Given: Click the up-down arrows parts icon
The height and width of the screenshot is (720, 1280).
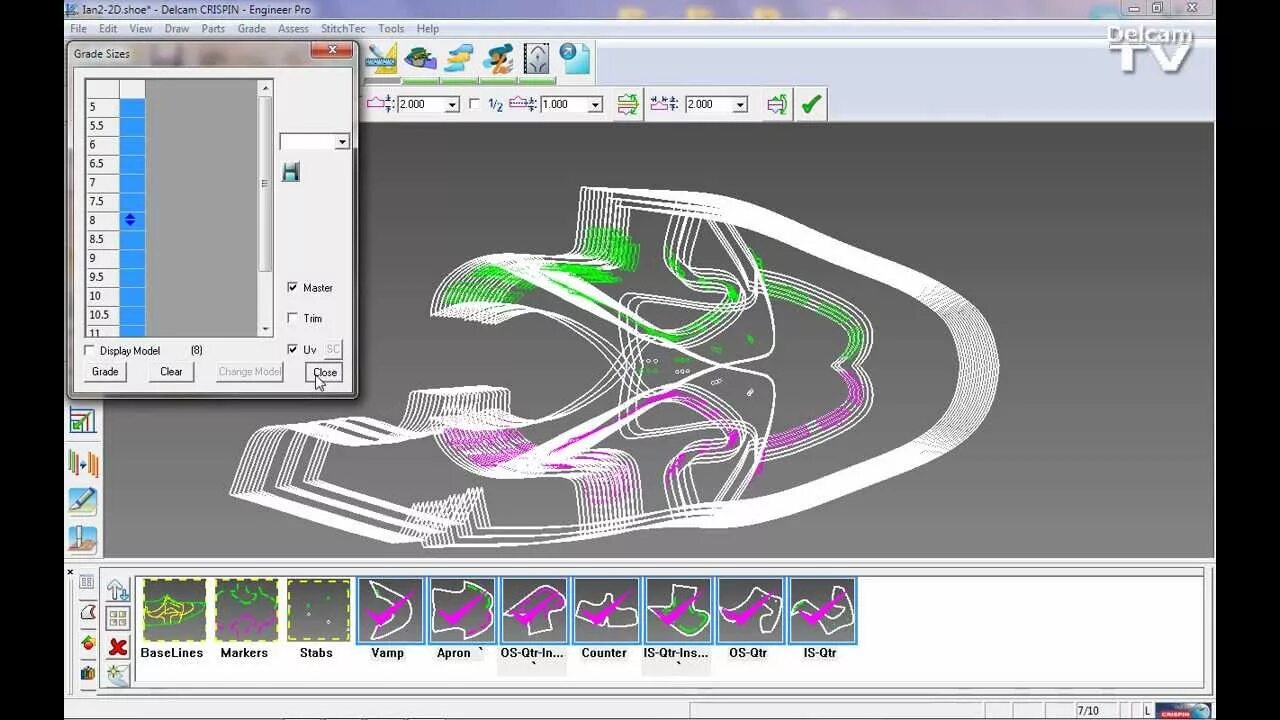Looking at the screenshot, I should tap(118, 590).
